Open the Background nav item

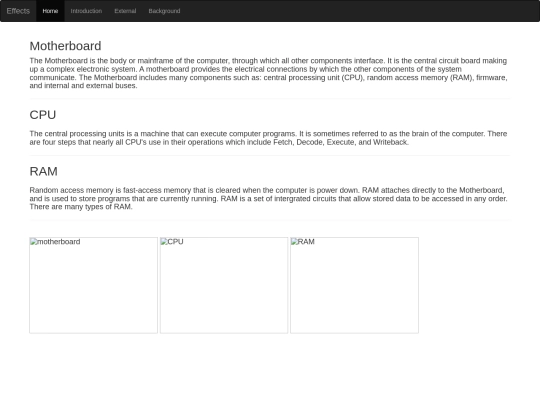point(164,11)
